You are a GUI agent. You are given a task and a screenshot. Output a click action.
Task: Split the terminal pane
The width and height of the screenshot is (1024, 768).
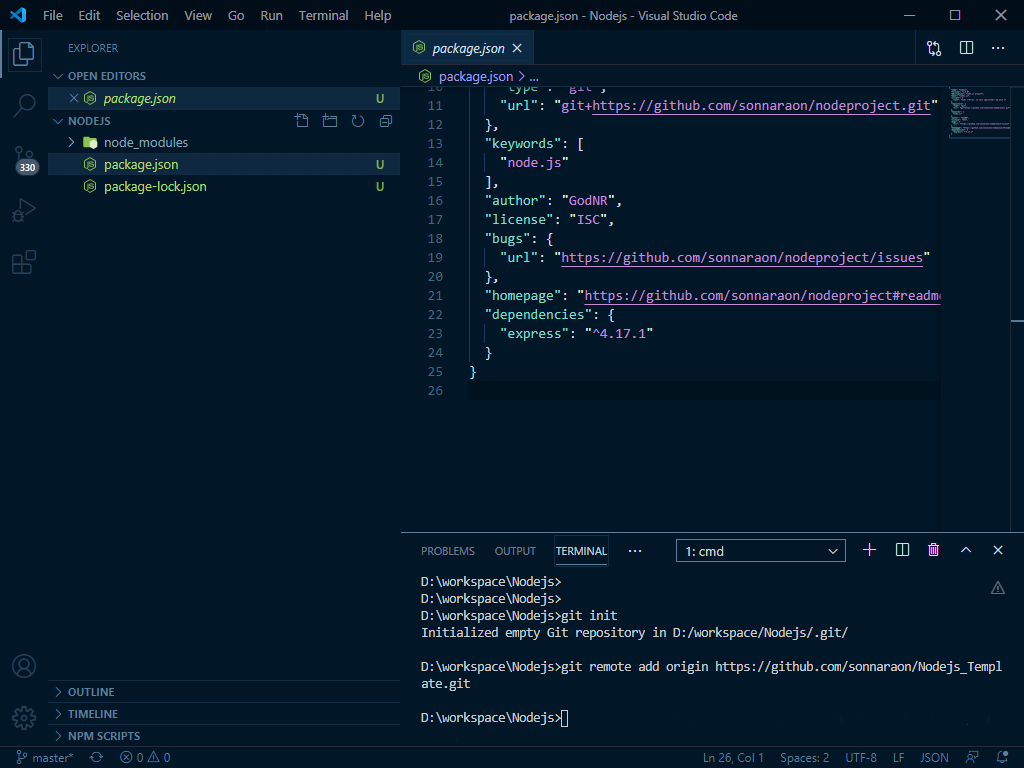pyautogui.click(x=903, y=550)
